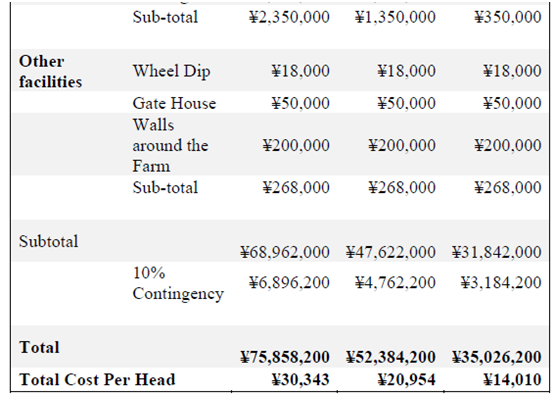This screenshot has height=398, width=557.
Task: Select the 'Wheel Dip' label cell
Action: pyautogui.click(x=171, y=71)
